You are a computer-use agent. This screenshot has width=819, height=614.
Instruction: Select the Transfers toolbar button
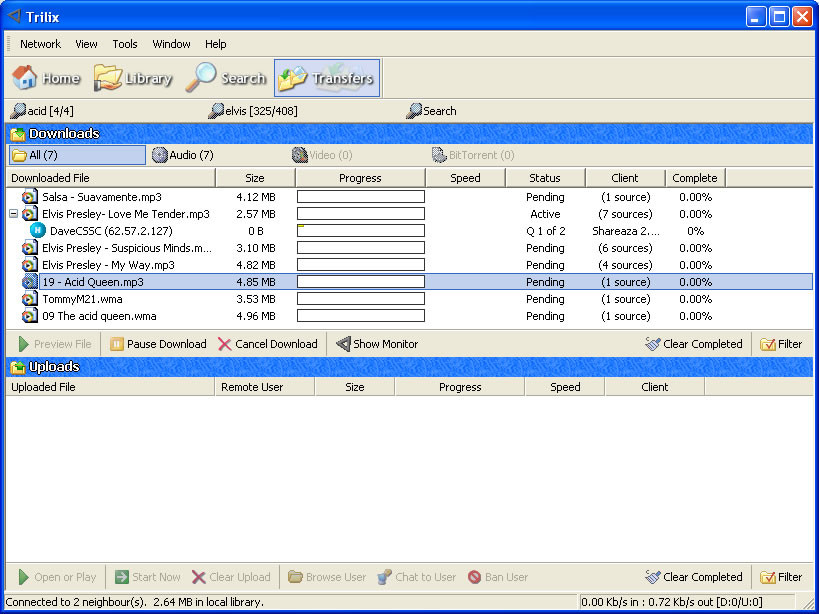327,78
